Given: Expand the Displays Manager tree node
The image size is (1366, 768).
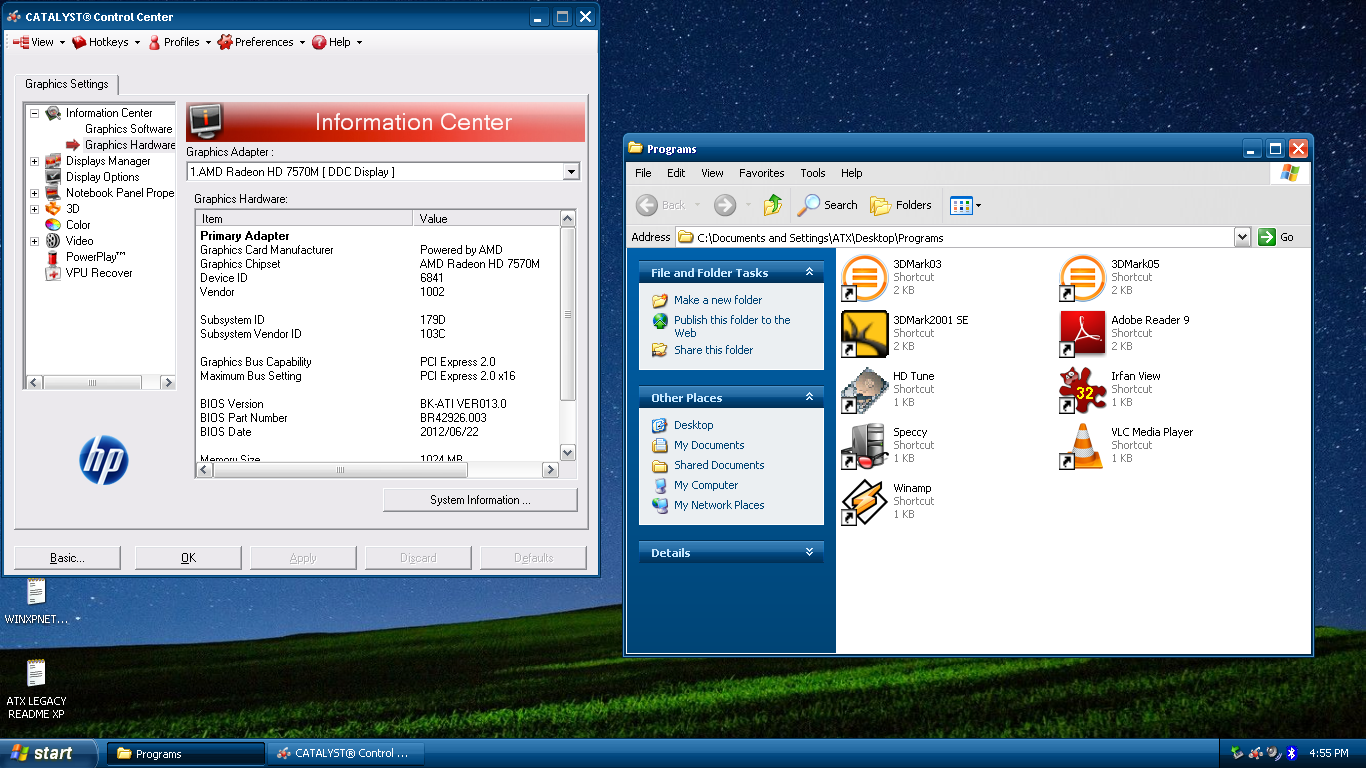Looking at the screenshot, I should 34,161.
